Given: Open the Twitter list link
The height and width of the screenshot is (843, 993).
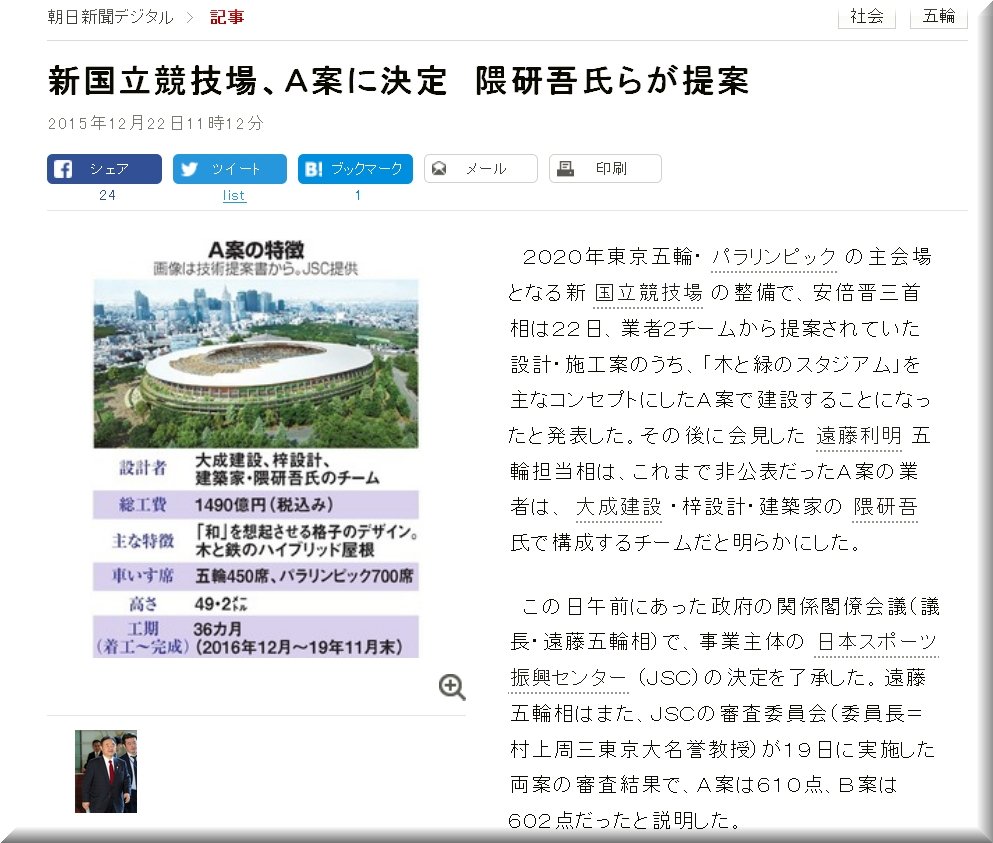Looking at the screenshot, I should click(234, 196).
